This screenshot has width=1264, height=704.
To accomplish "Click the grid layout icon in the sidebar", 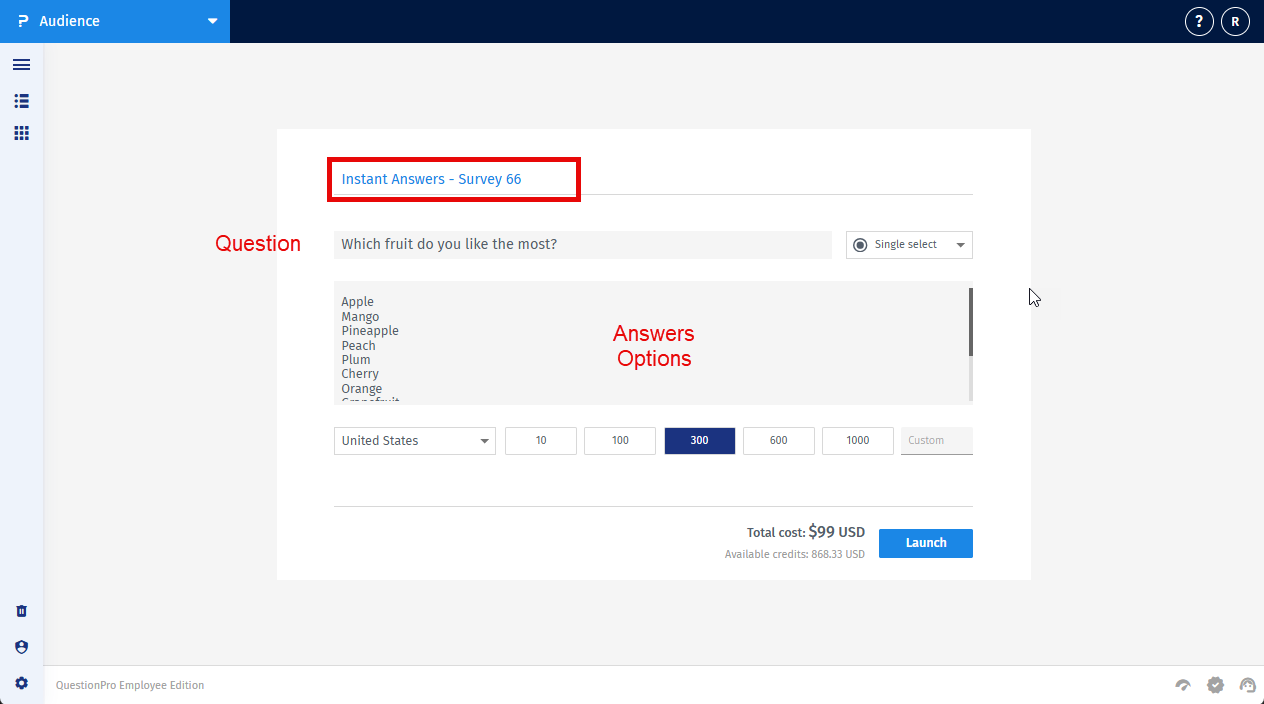I will click(x=21, y=133).
